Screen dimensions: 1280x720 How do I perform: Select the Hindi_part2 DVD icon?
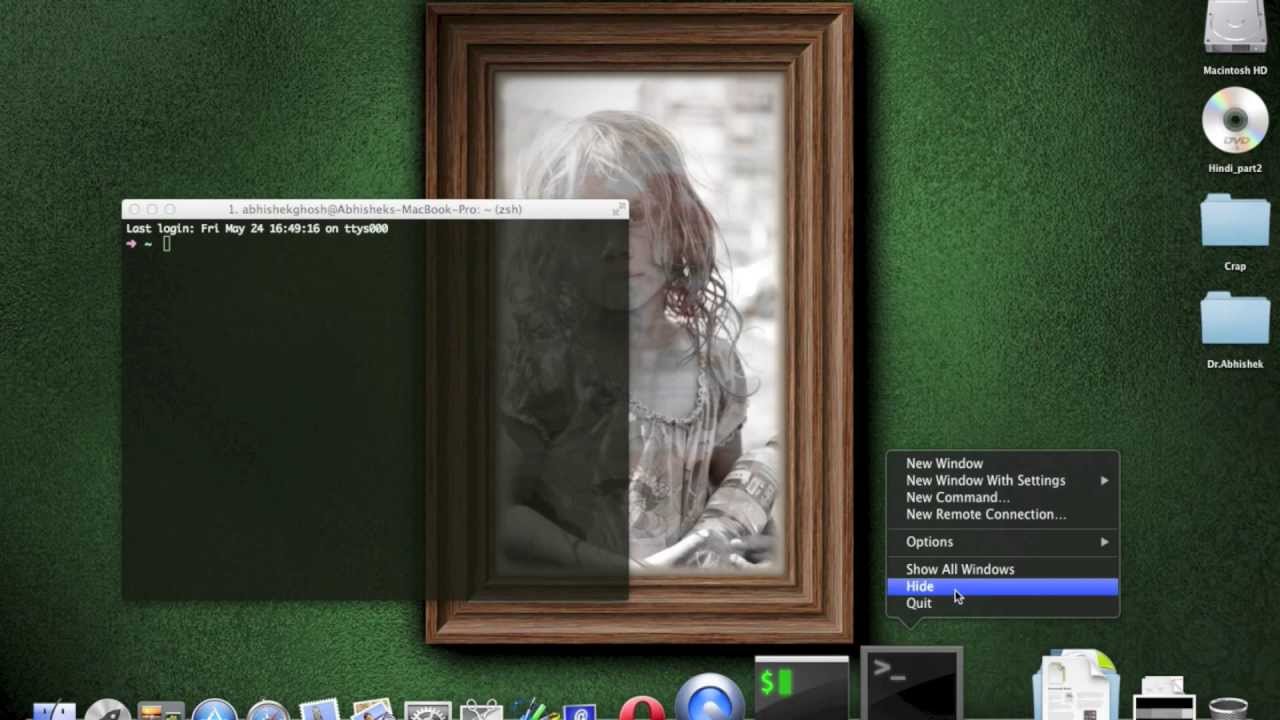click(1235, 120)
